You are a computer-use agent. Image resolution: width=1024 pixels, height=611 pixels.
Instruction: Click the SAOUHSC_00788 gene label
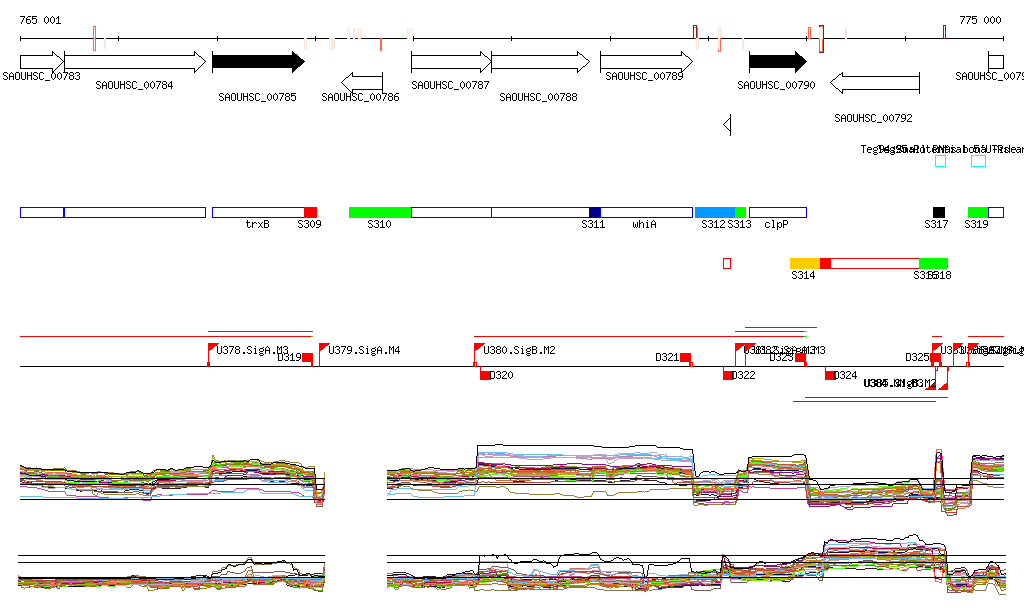click(x=538, y=97)
